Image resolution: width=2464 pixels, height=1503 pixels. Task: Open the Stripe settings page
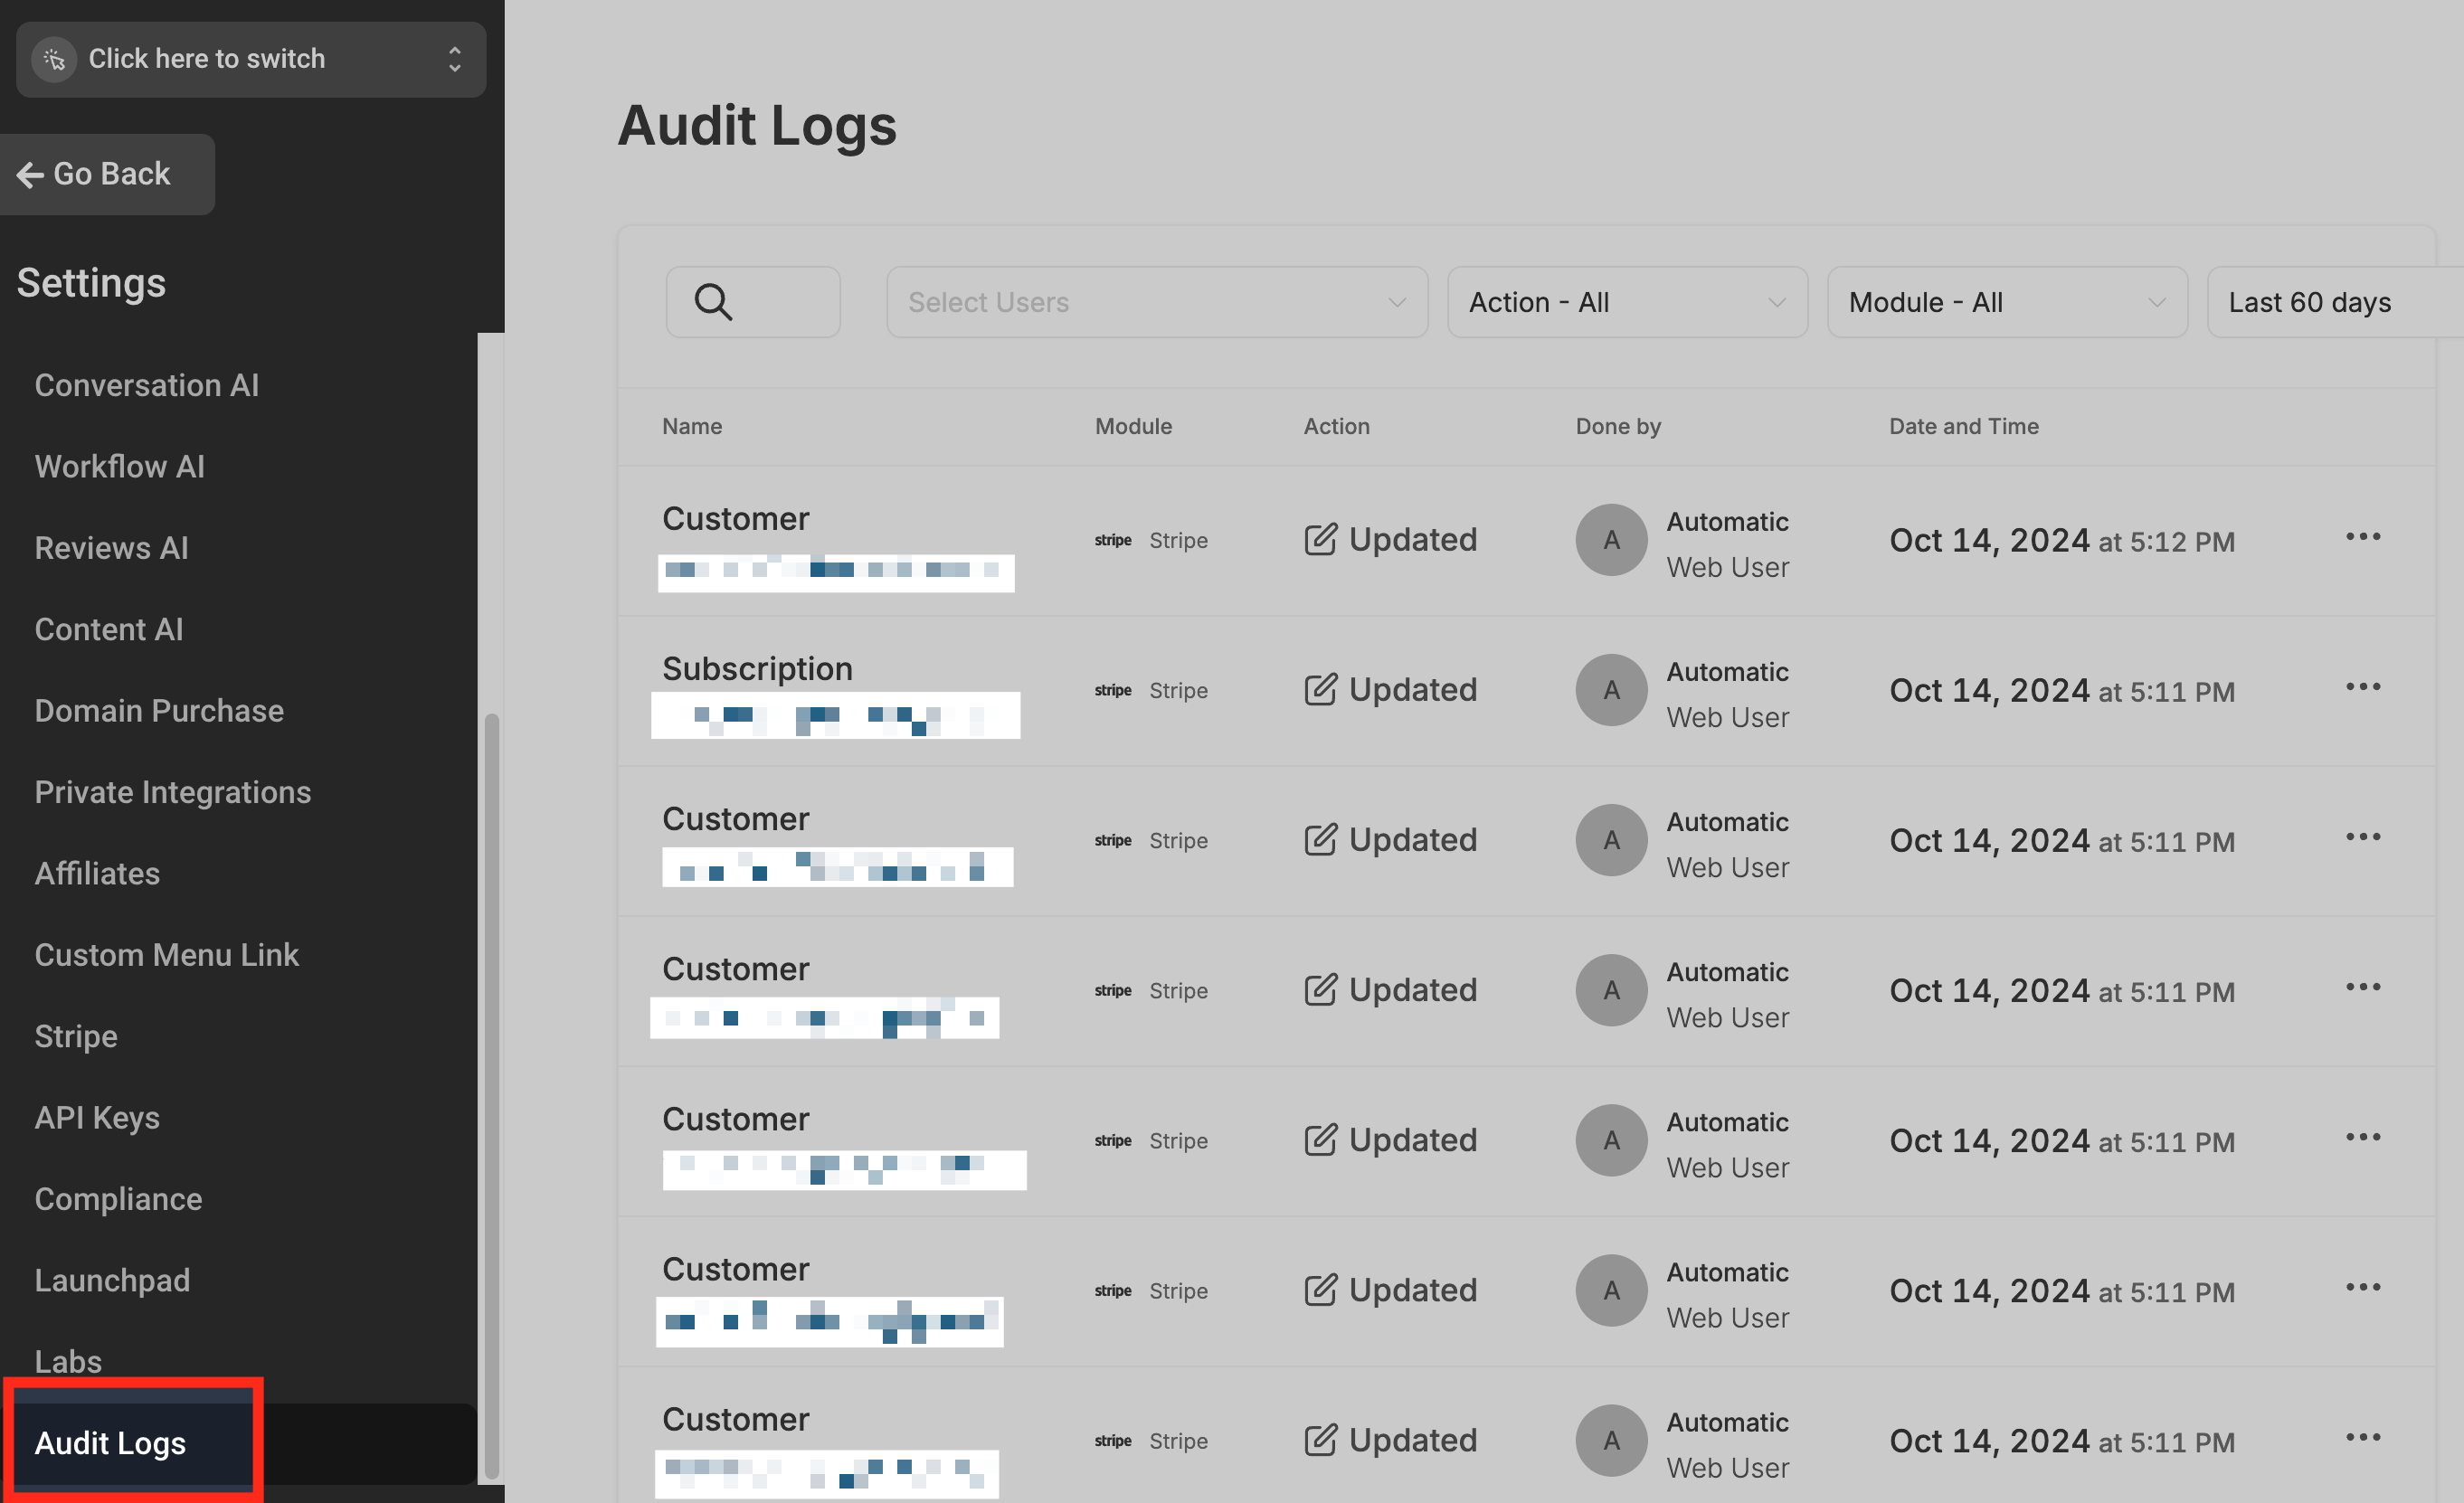coord(76,1036)
